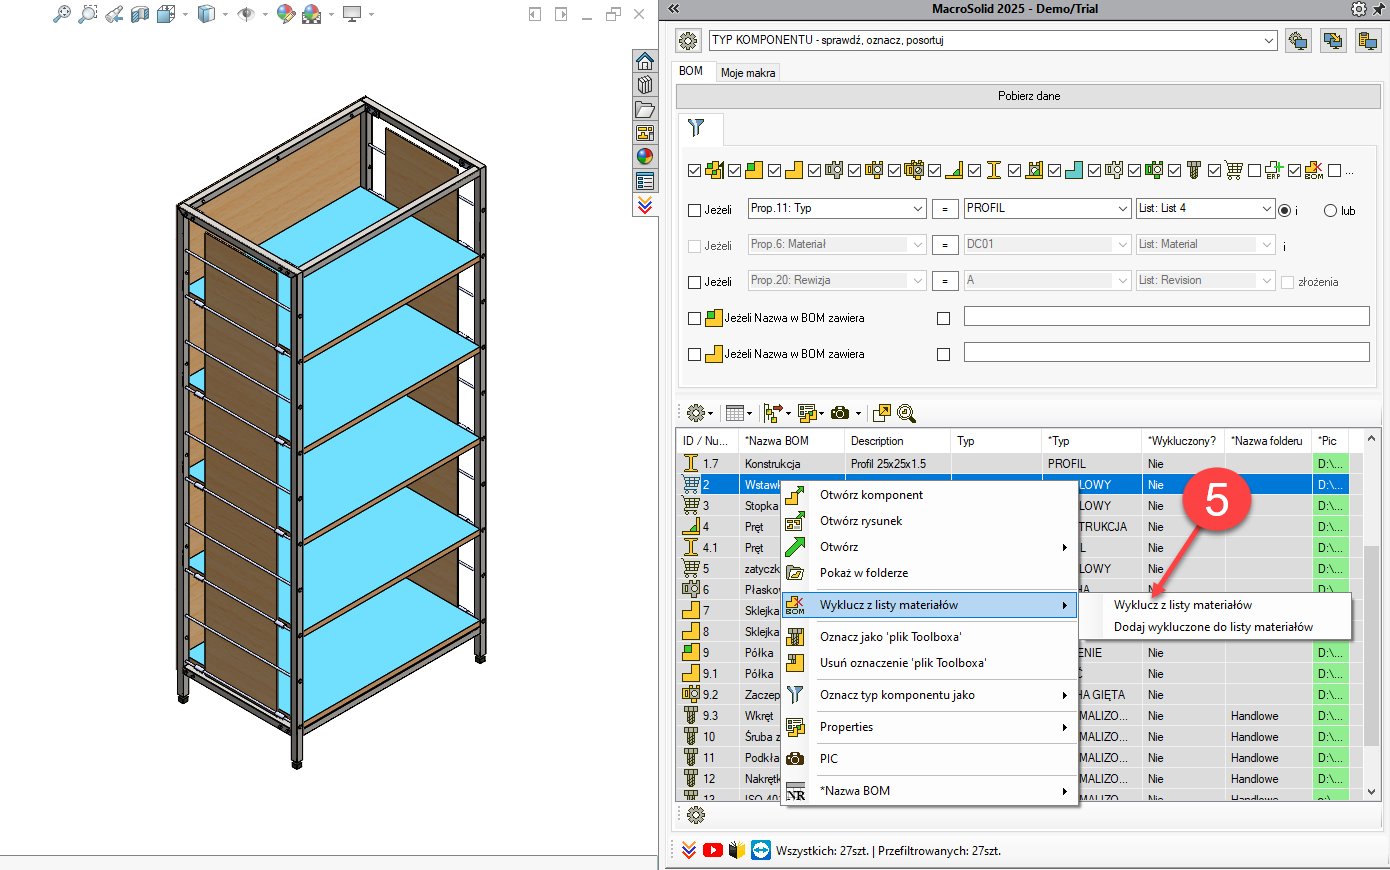Toggle second 'Jeżeli Nazwa w BOM zawiera' checkbox
The image size is (1390, 870).
(695, 354)
